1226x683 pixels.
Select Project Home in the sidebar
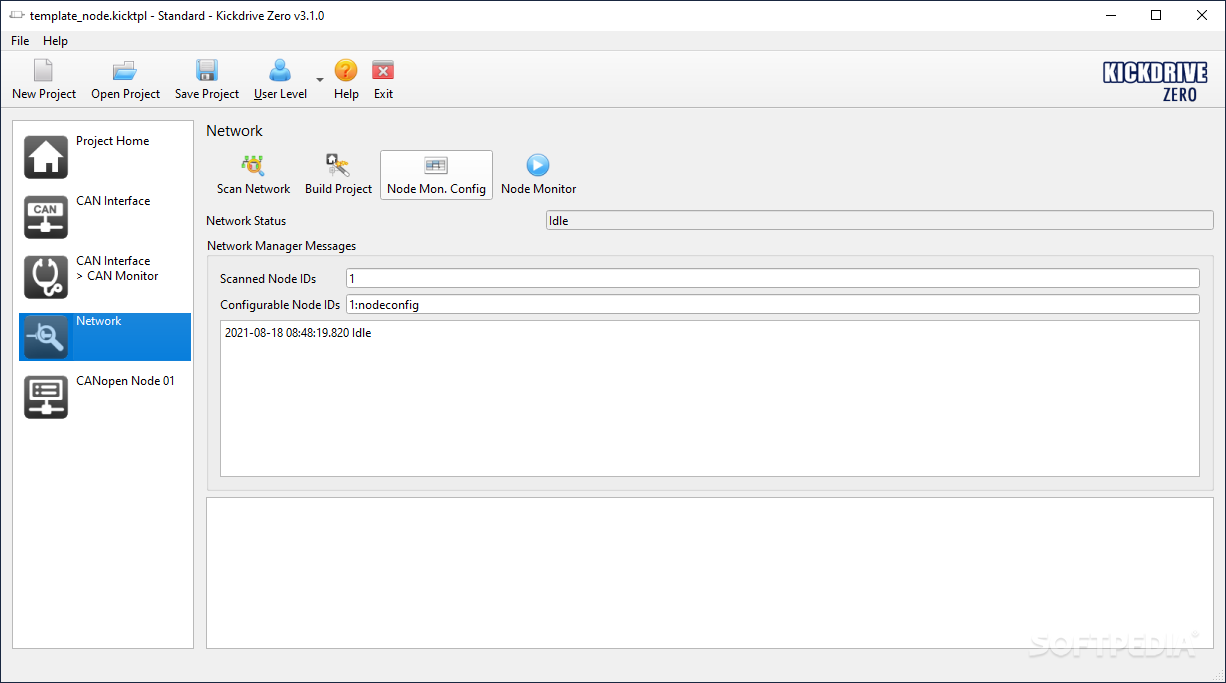click(105, 157)
